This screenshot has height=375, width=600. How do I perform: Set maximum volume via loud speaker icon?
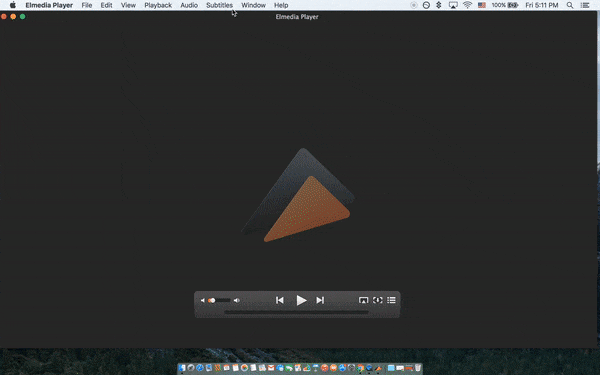pos(237,300)
